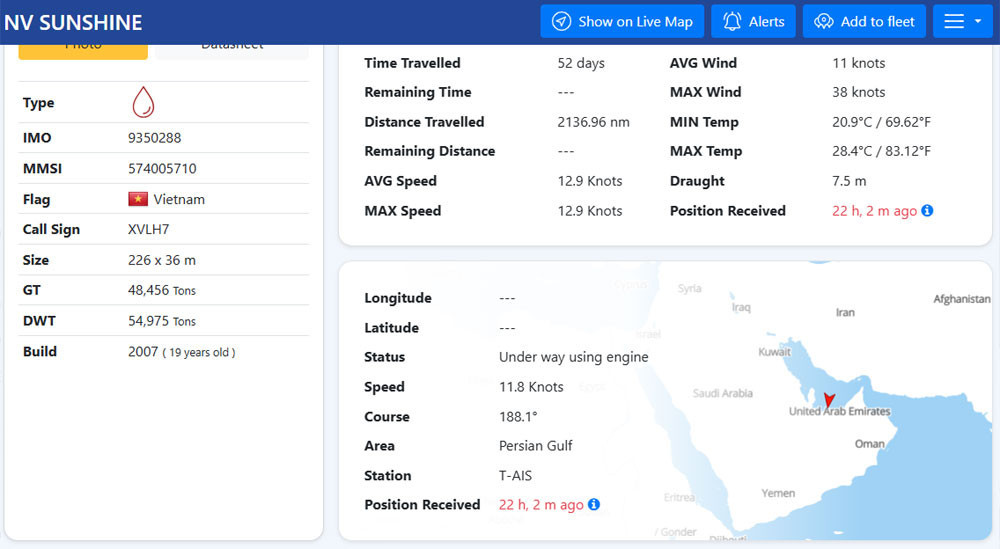This screenshot has width=1000, height=549.
Task: Click the Vietnam flag icon
Action: (138, 199)
